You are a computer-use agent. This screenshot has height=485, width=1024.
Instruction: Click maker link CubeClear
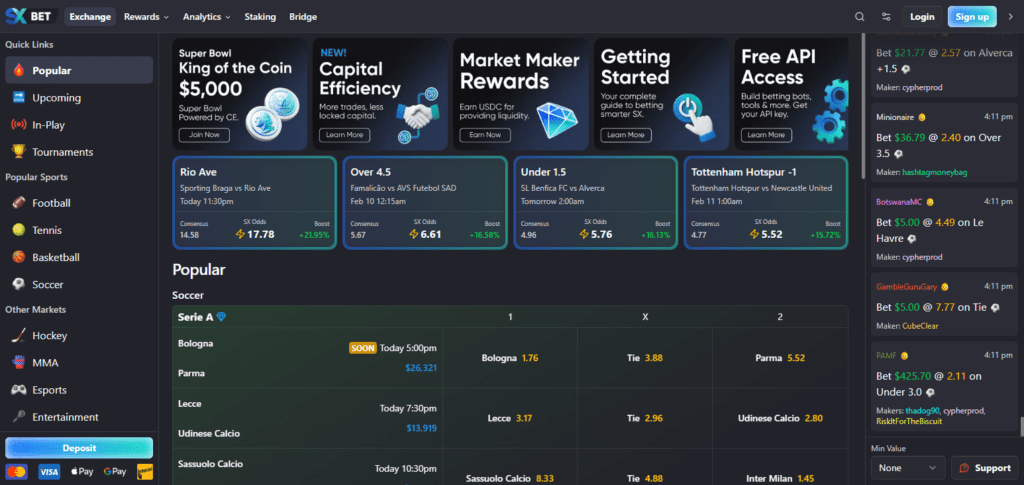click(x=922, y=326)
